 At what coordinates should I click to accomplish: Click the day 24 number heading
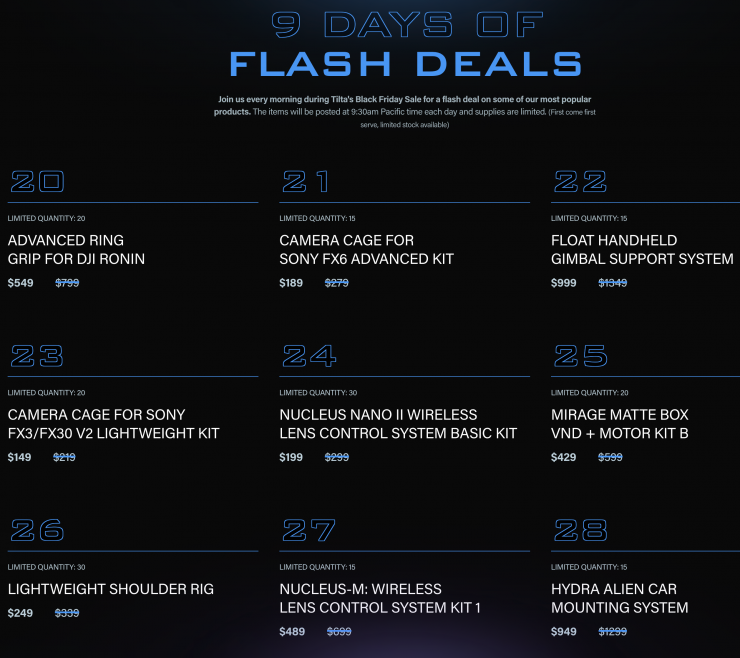309,356
